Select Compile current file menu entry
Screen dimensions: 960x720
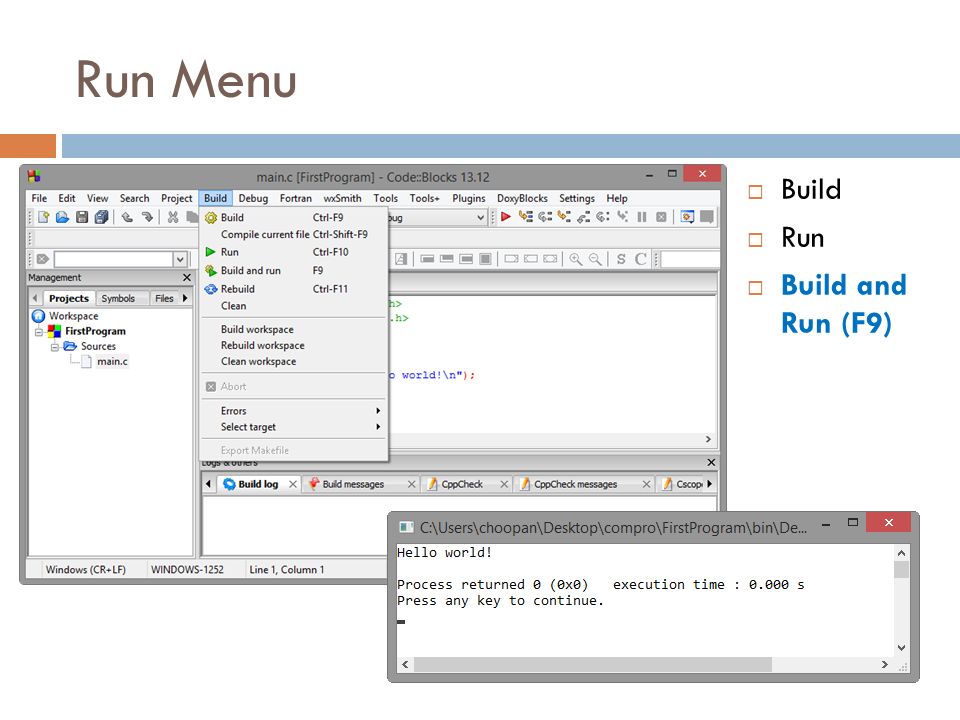tap(294, 234)
